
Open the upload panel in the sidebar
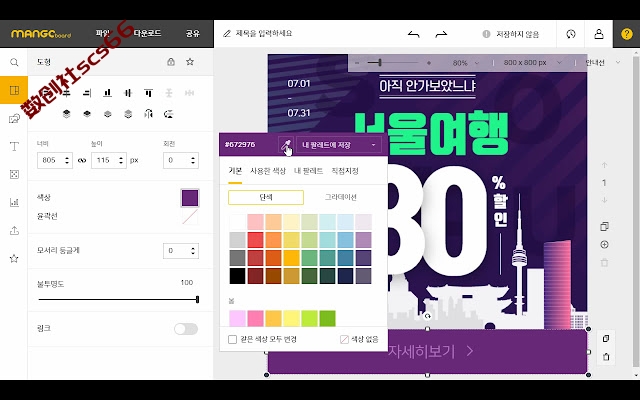coord(14,231)
